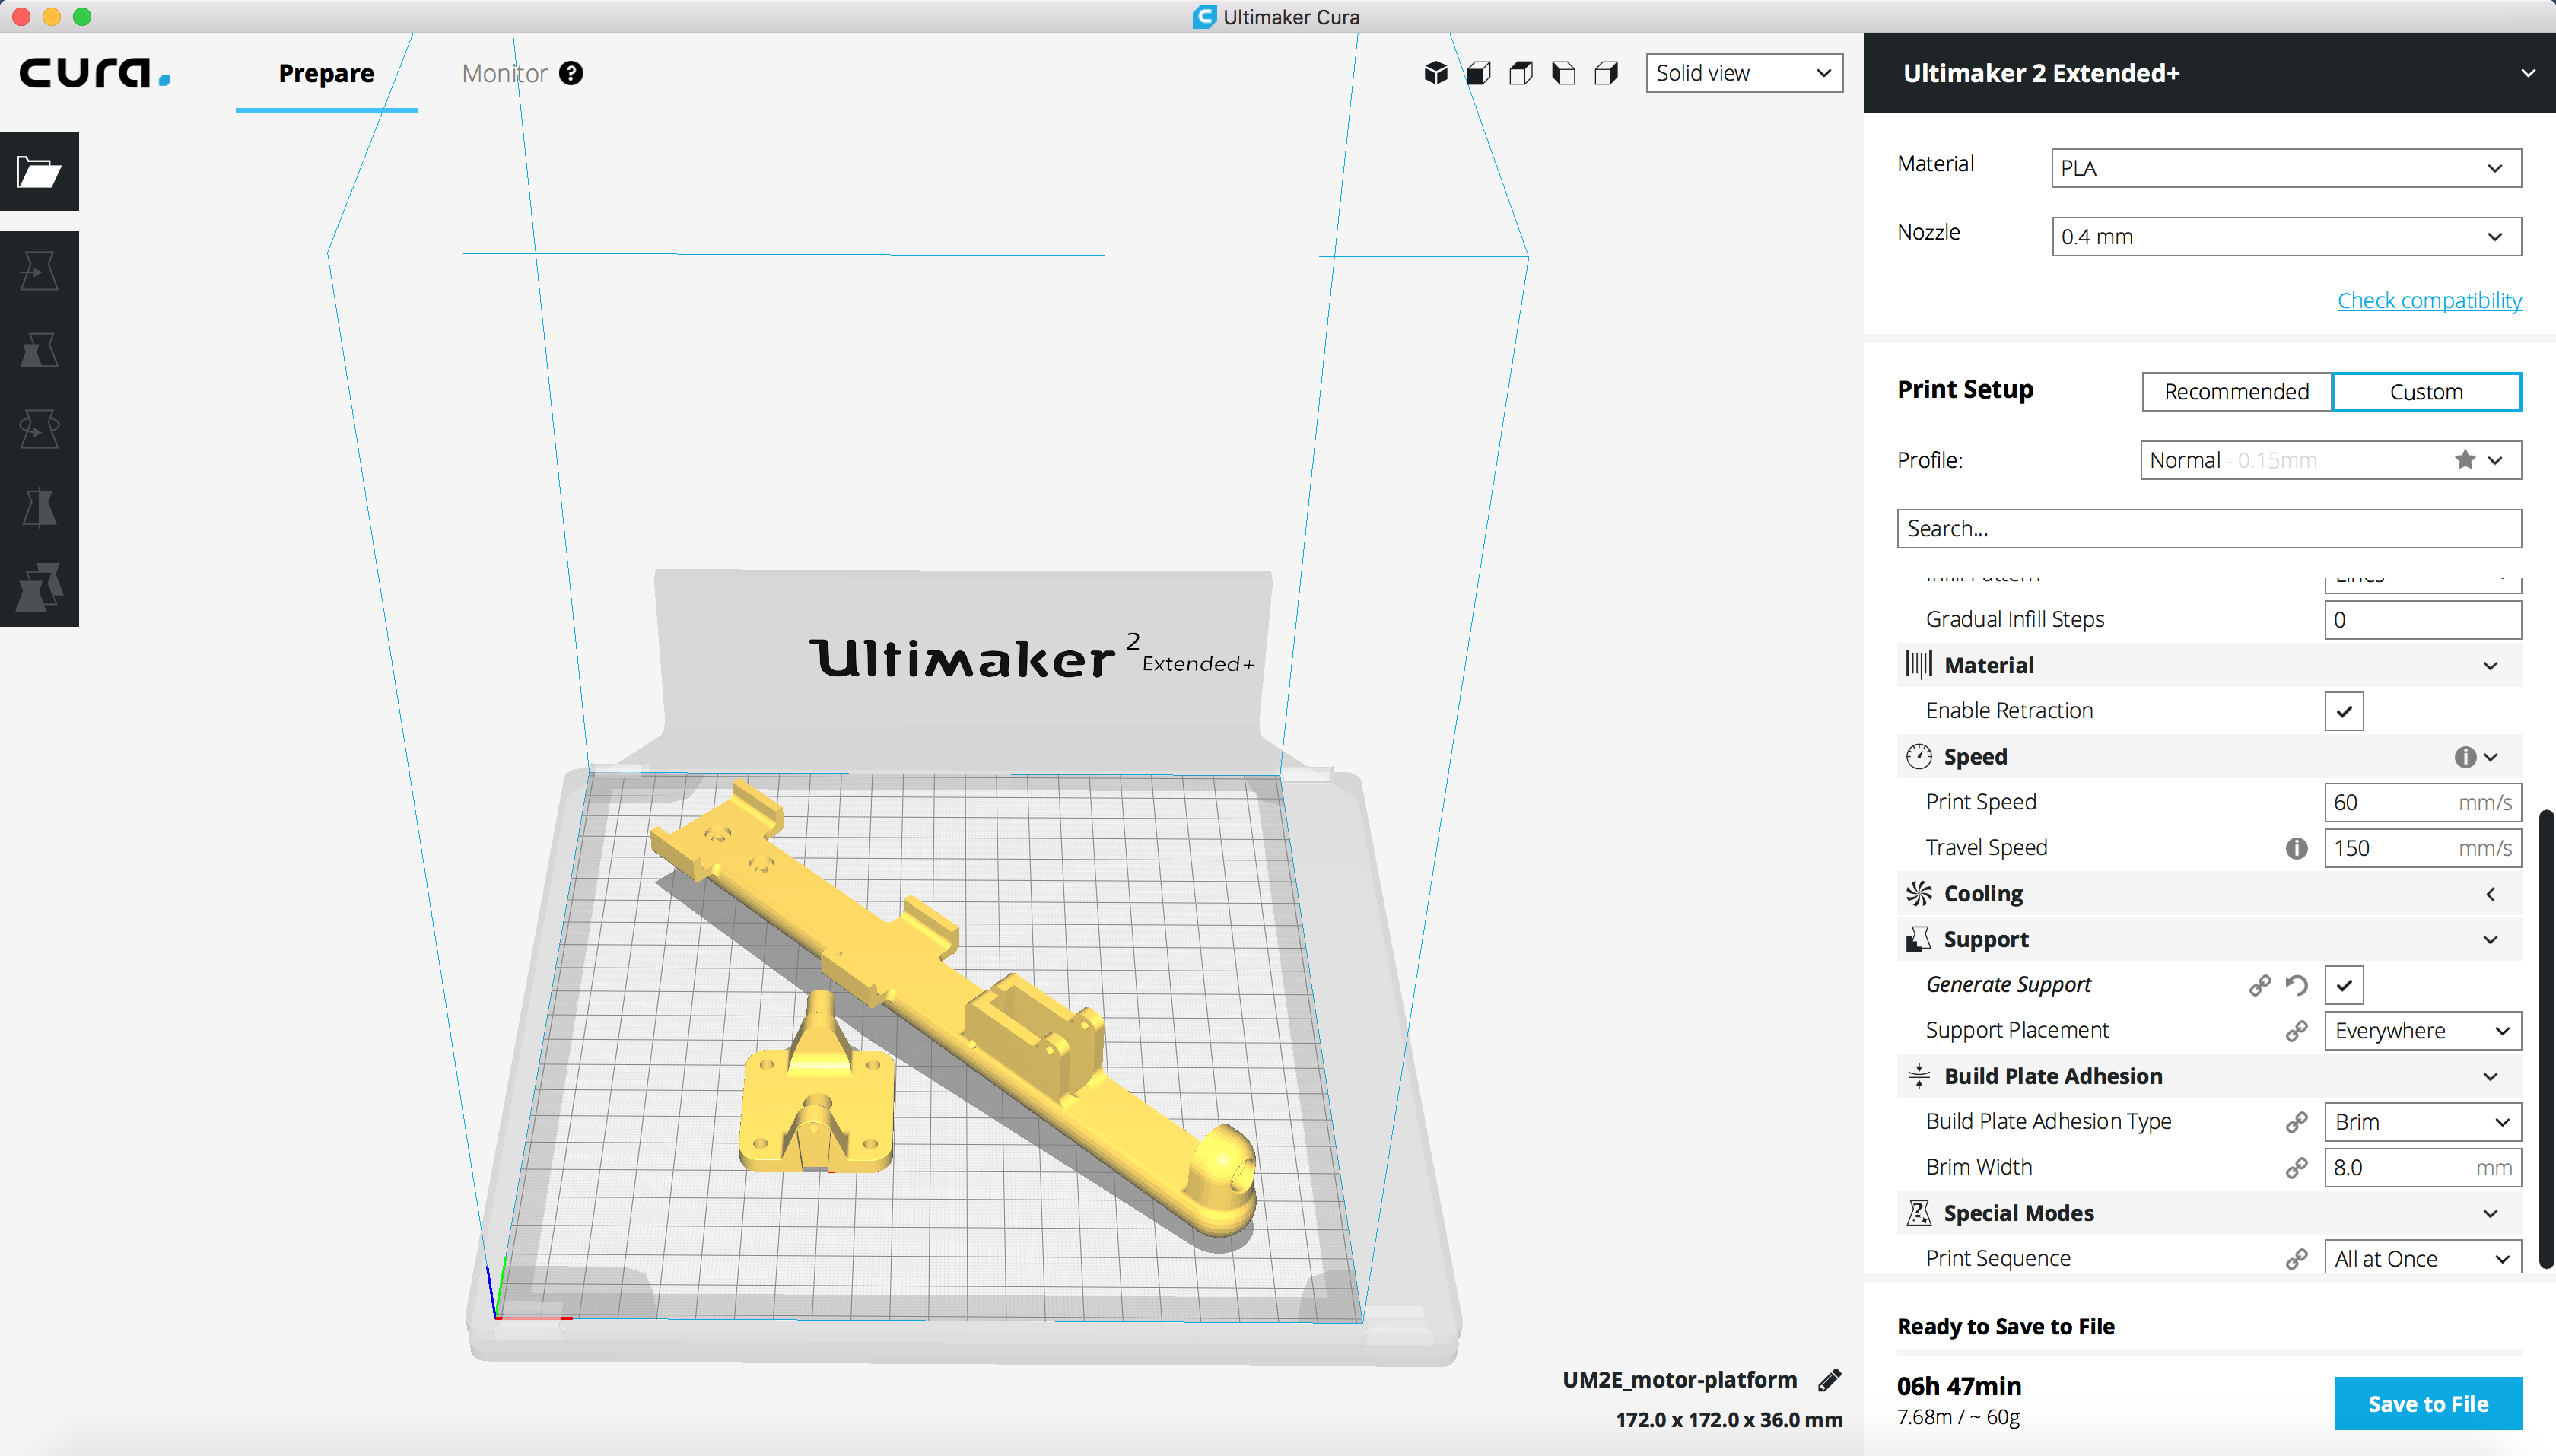Screen dimensions: 2556x1456
Task: Select Recommended print setup mode
Action: (x=2236, y=392)
